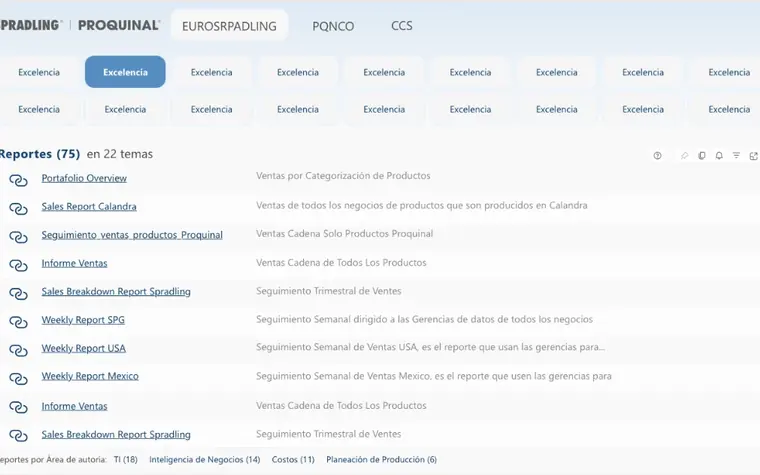Open the Portafolio Overview report link
Screen dimensions: 760x475
point(84,178)
